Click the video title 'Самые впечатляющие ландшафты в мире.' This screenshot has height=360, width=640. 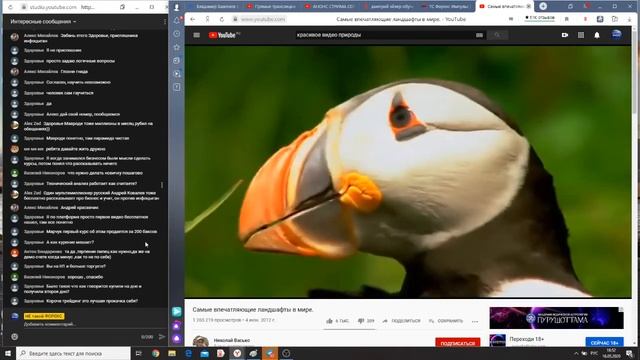[x=253, y=310]
